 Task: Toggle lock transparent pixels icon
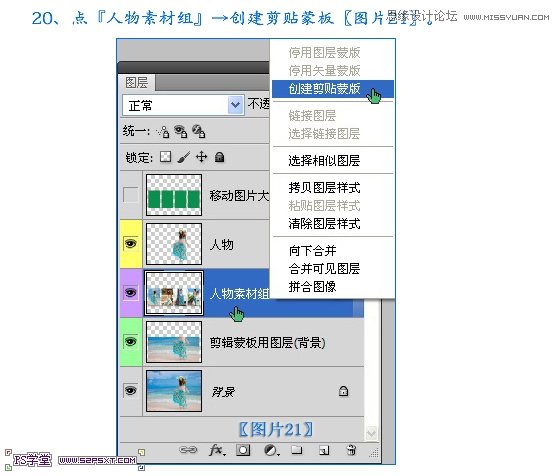[x=165, y=157]
